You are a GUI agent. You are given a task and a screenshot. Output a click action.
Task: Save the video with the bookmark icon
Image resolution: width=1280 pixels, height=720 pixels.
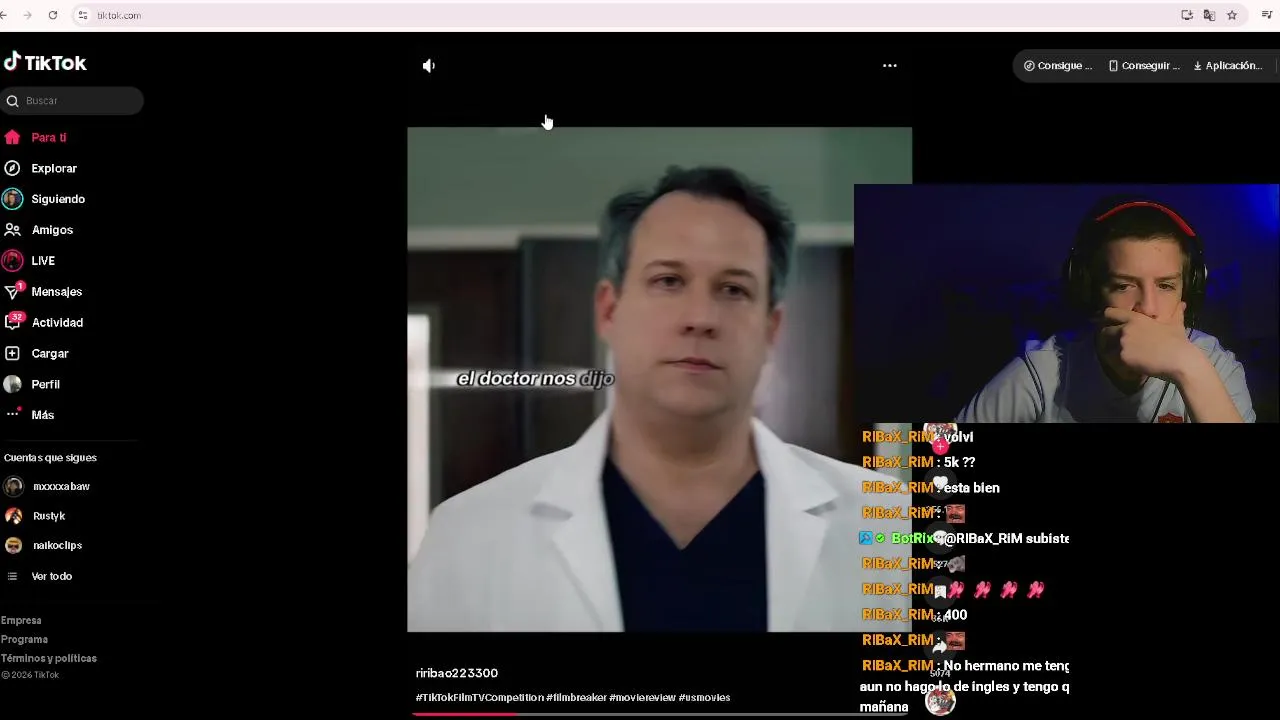940,591
